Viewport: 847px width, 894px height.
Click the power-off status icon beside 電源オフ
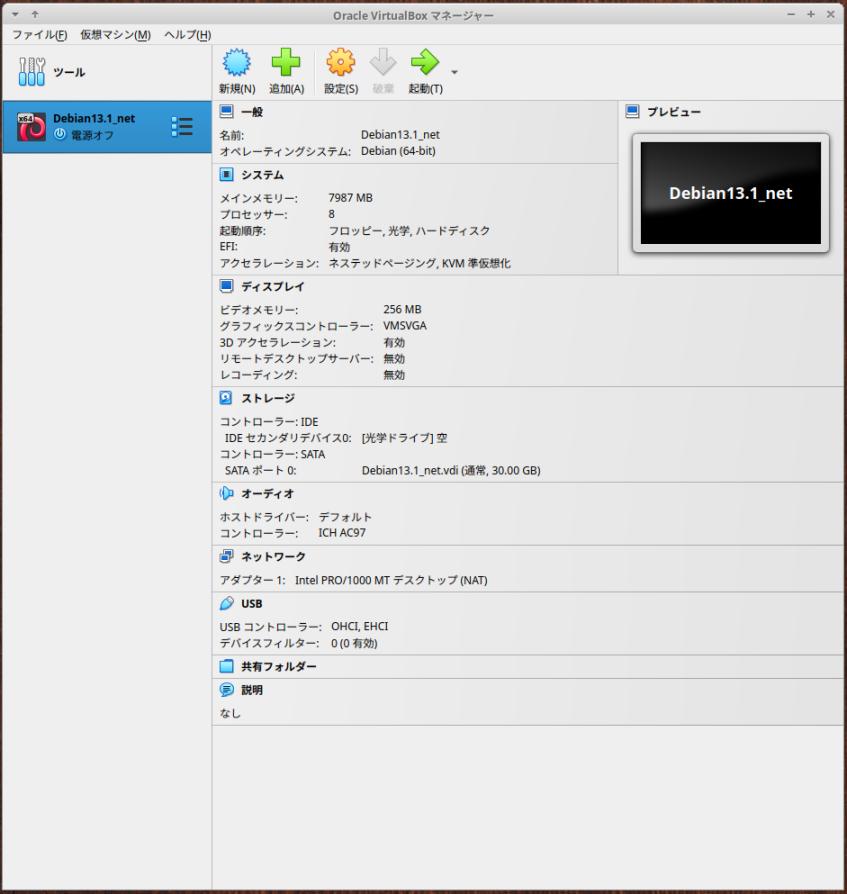tap(60, 135)
